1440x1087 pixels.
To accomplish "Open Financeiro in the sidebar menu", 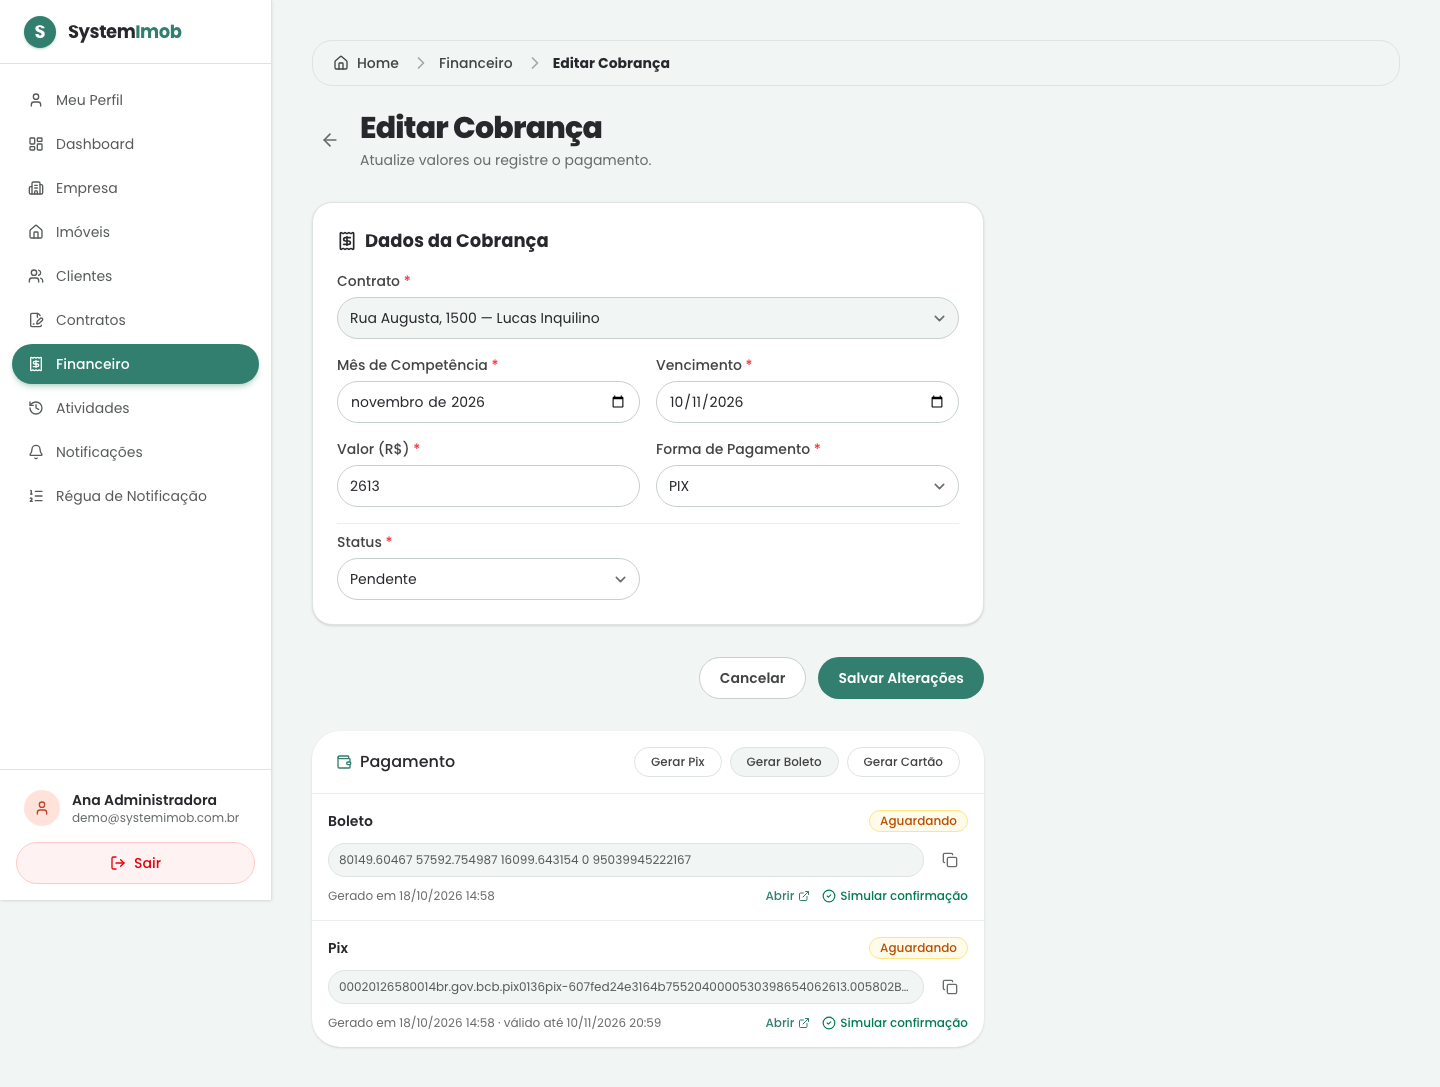I will (x=135, y=364).
